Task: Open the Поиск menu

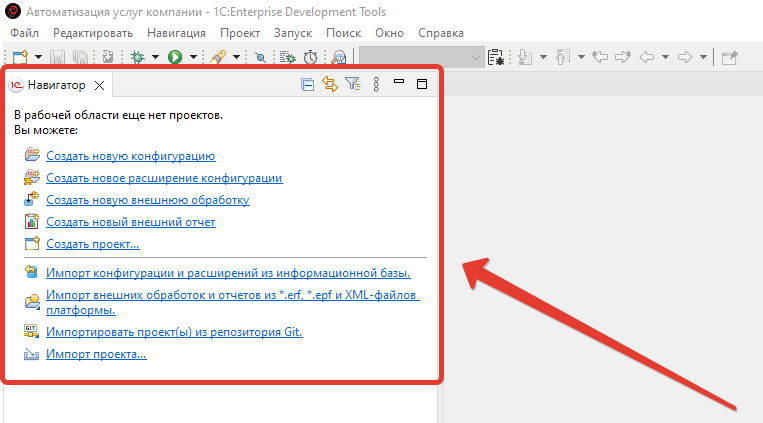Action: [344, 33]
